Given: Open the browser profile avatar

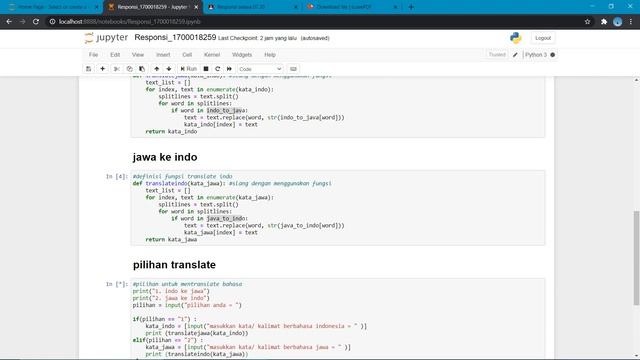Looking at the screenshot, I should click(618, 22).
